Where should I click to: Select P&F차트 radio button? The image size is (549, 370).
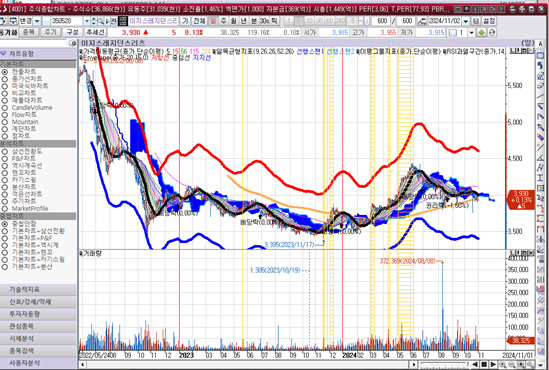5,159
